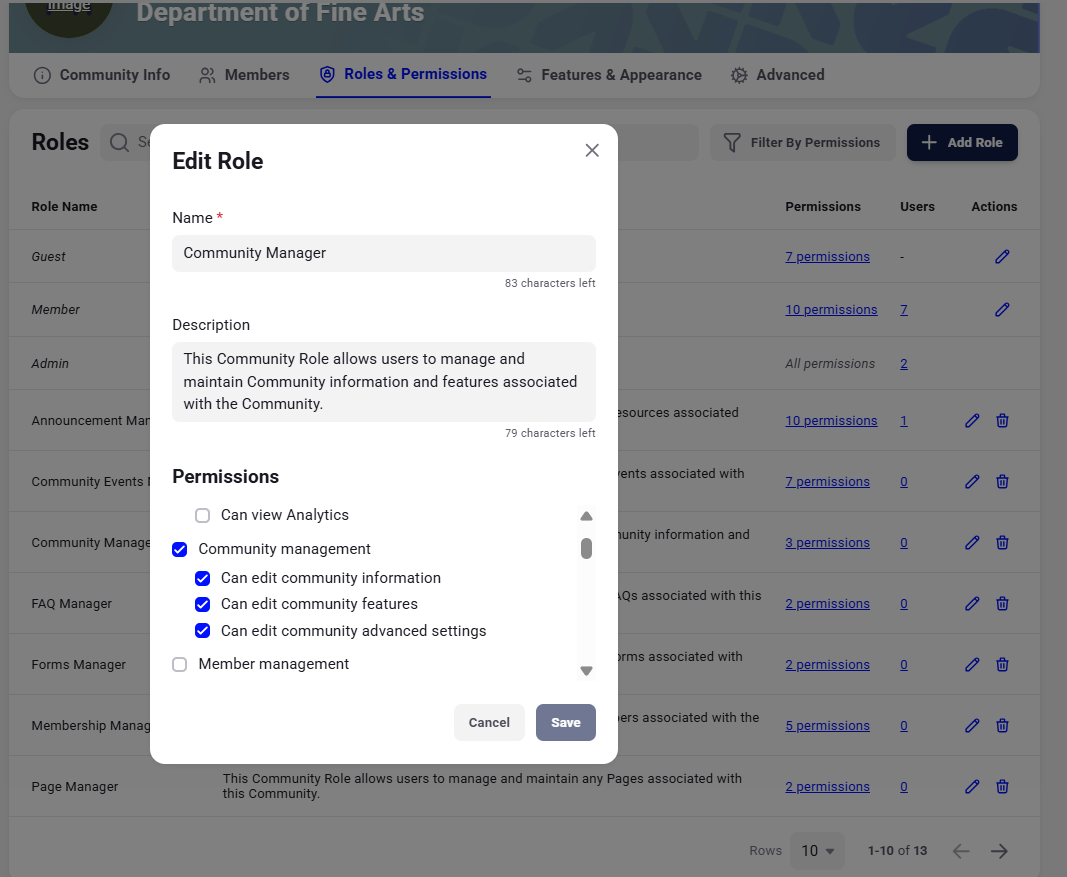1067x877 pixels.
Task: Go to the Advanced tab
Action: coord(777,75)
